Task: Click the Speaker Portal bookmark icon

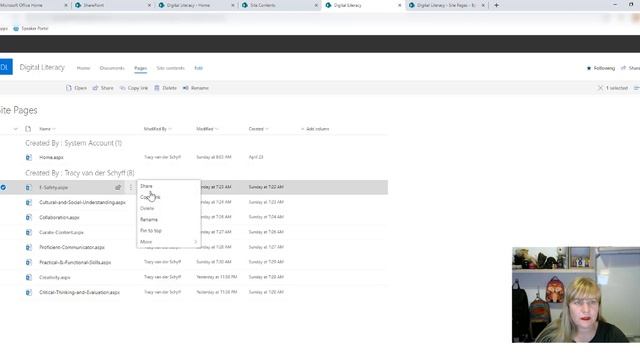Action: pyautogui.click(x=16, y=29)
